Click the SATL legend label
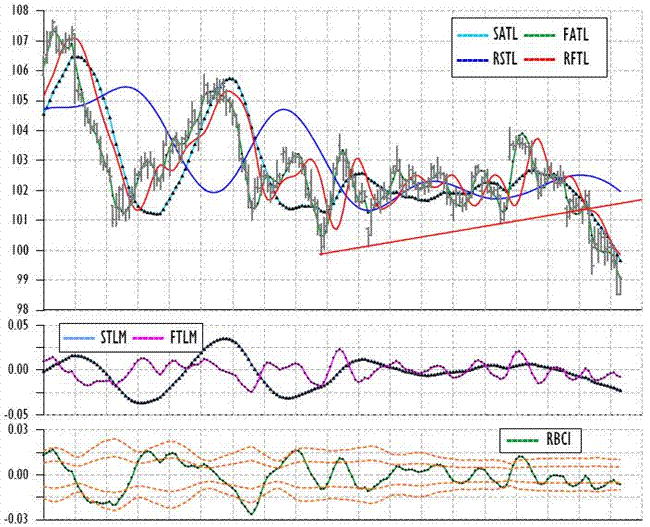The width and height of the screenshot is (650, 527). tap(505, 34)
